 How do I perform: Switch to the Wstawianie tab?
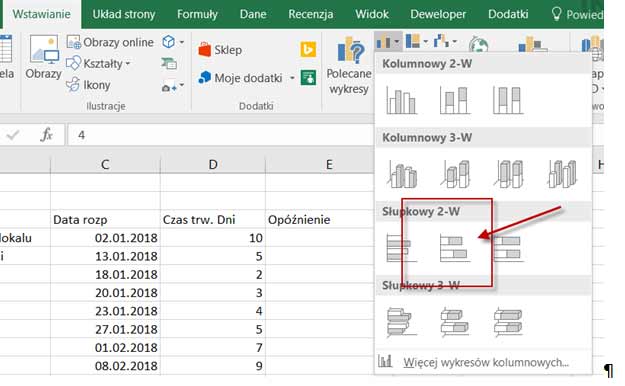click(x=41, y=14)
